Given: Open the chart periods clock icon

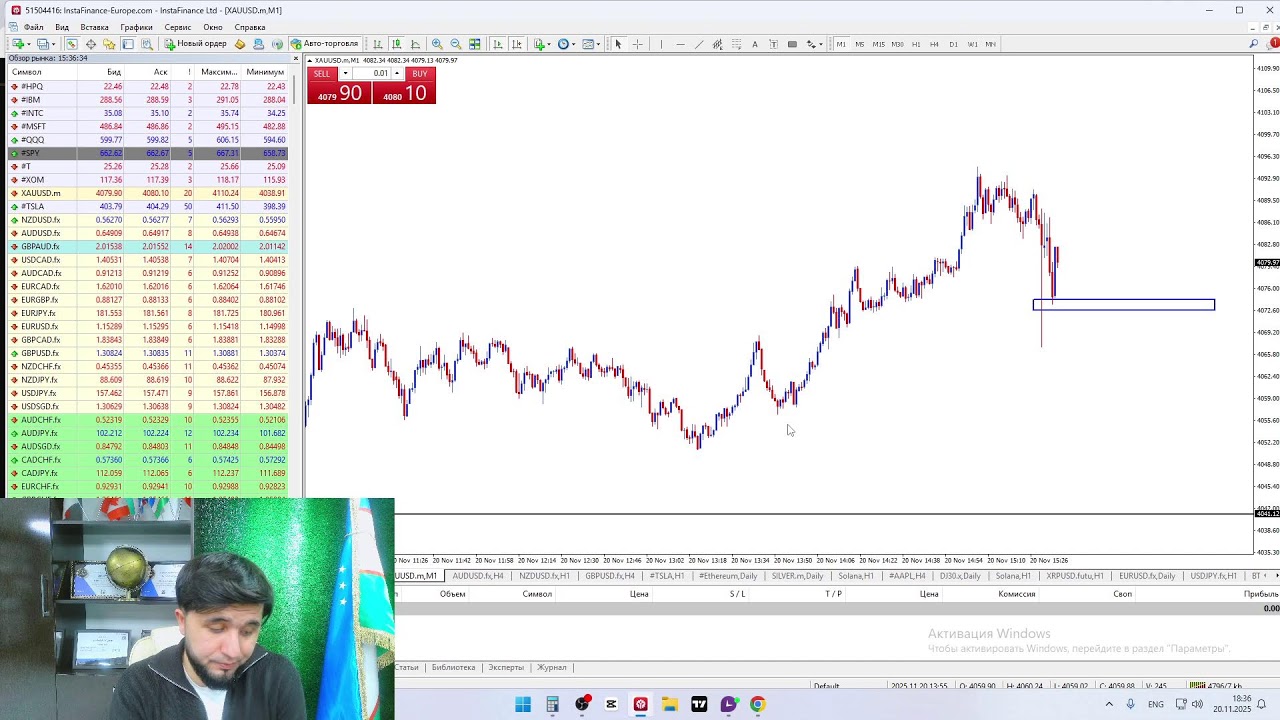Looking at the screenshot, I should [x=563, y=44].
